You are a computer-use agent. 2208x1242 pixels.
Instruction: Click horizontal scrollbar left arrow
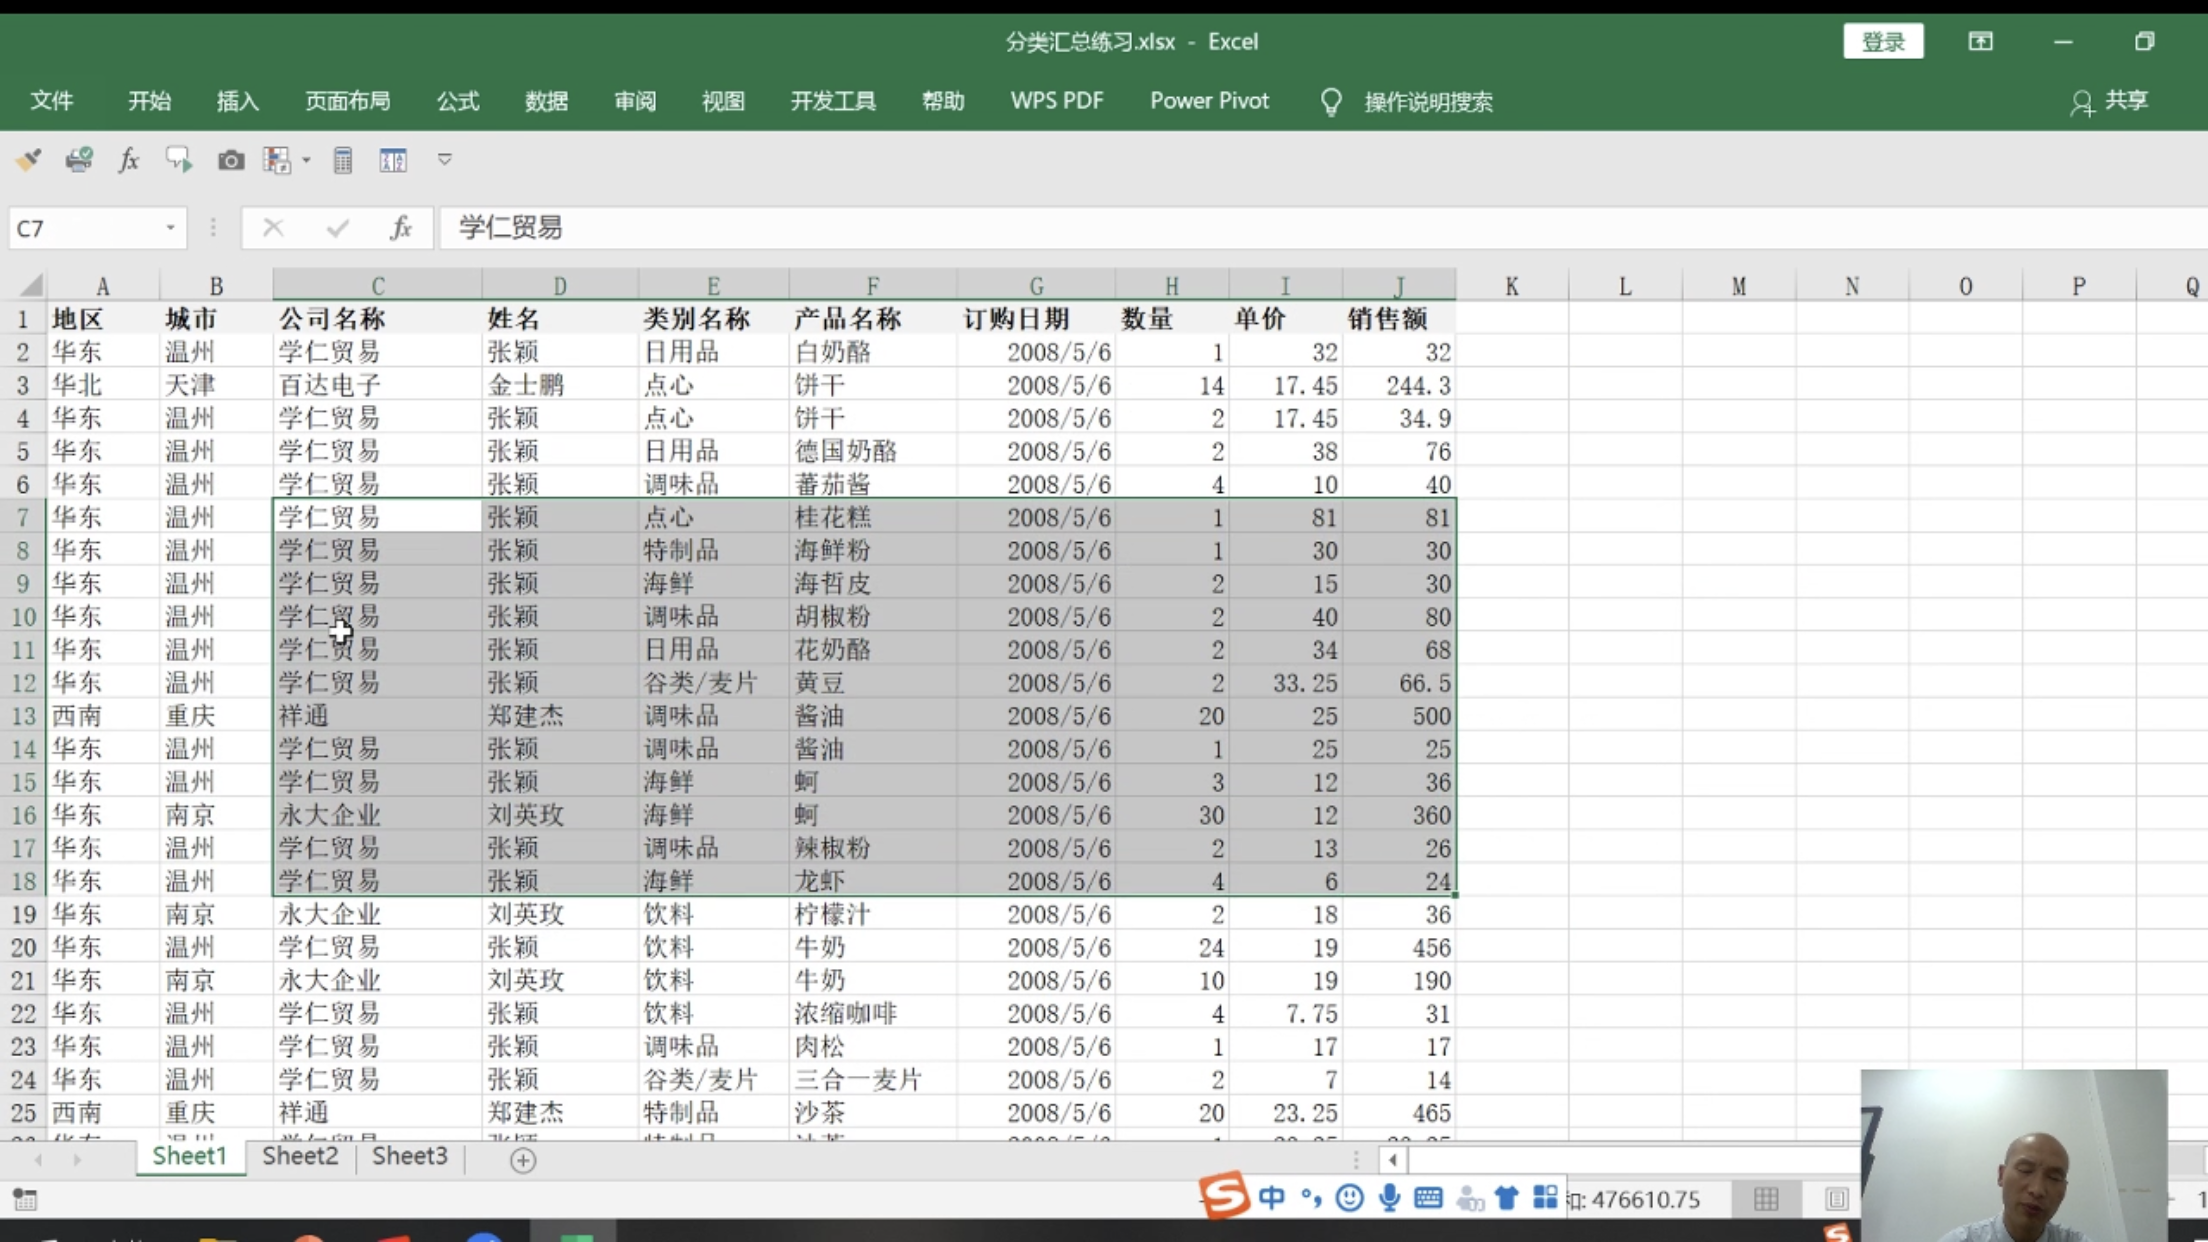[x=1392, y=1160]
